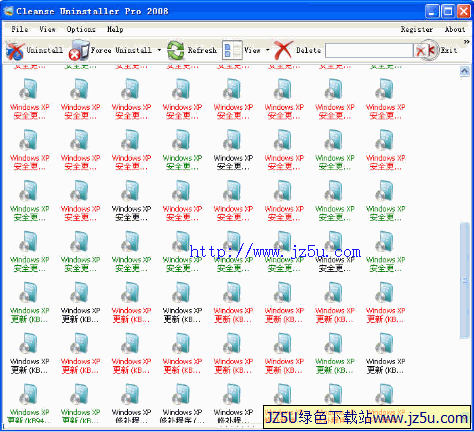Image resolution: width=474 pixels, height=432 pixels.
Task: Select the Windows XP 更新 (KB94... item
Action: coord(30,403)
